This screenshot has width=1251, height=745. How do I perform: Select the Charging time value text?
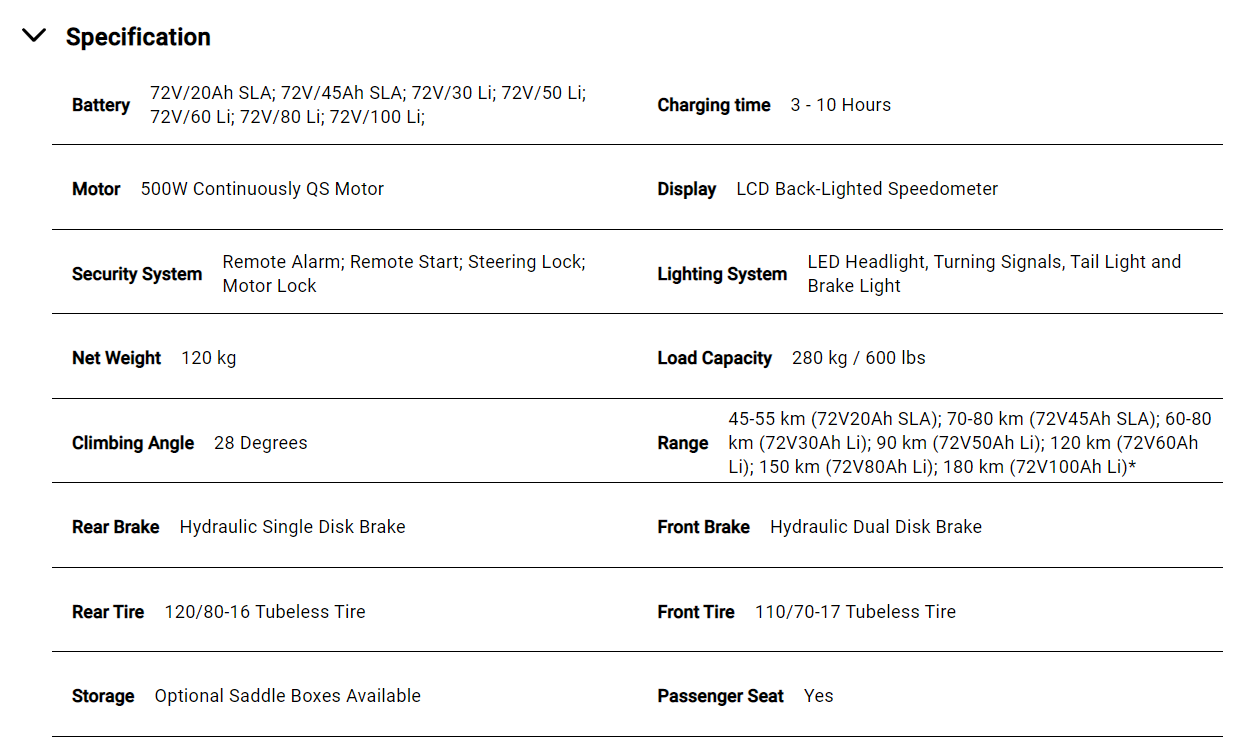[840, 105]
